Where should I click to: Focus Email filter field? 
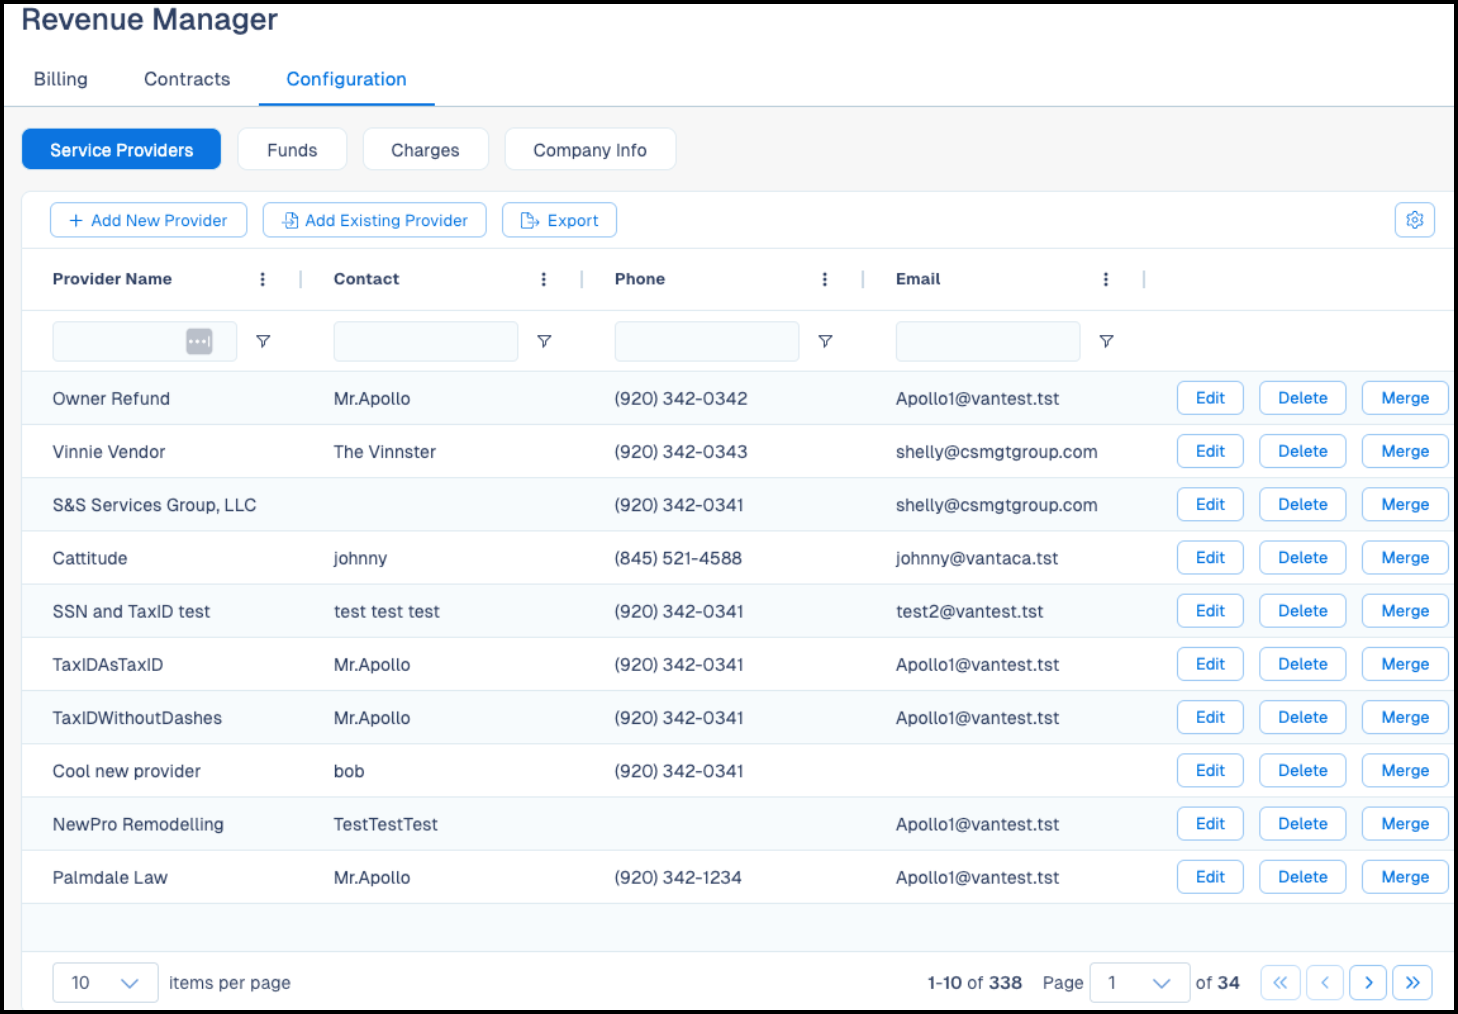(988, 341)
